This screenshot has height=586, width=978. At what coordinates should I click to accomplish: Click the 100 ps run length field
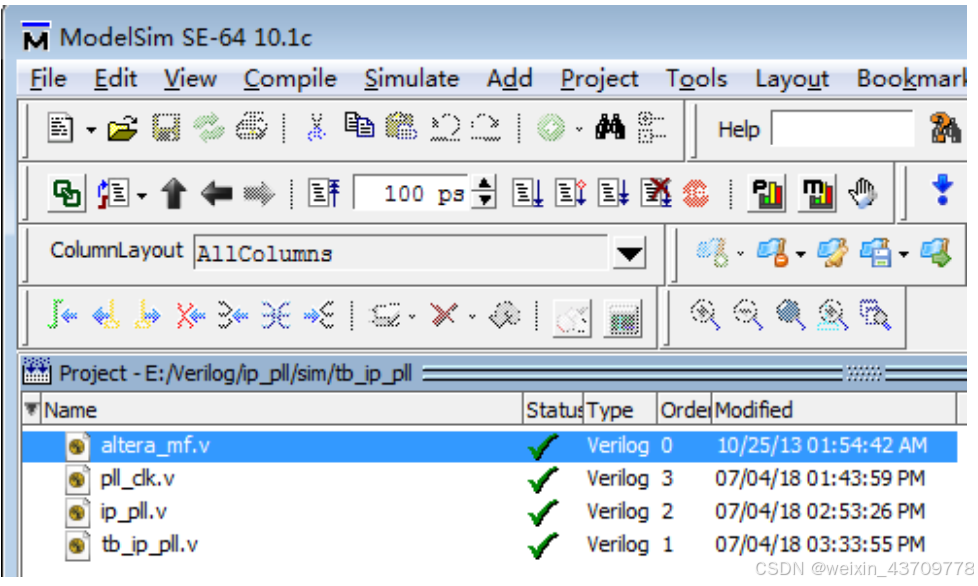point(412,194)
